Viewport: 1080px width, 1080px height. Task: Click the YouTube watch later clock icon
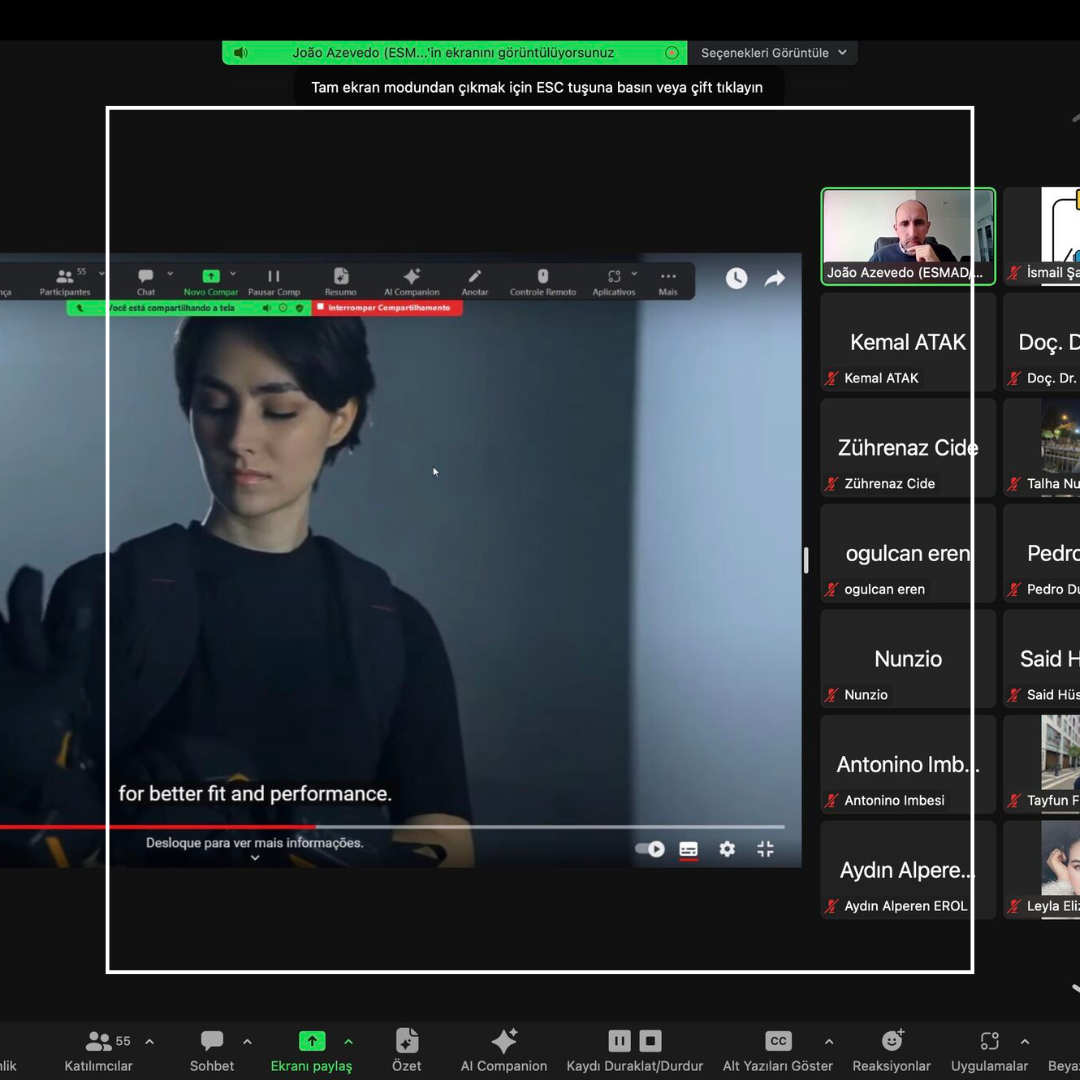click(736, 278)
